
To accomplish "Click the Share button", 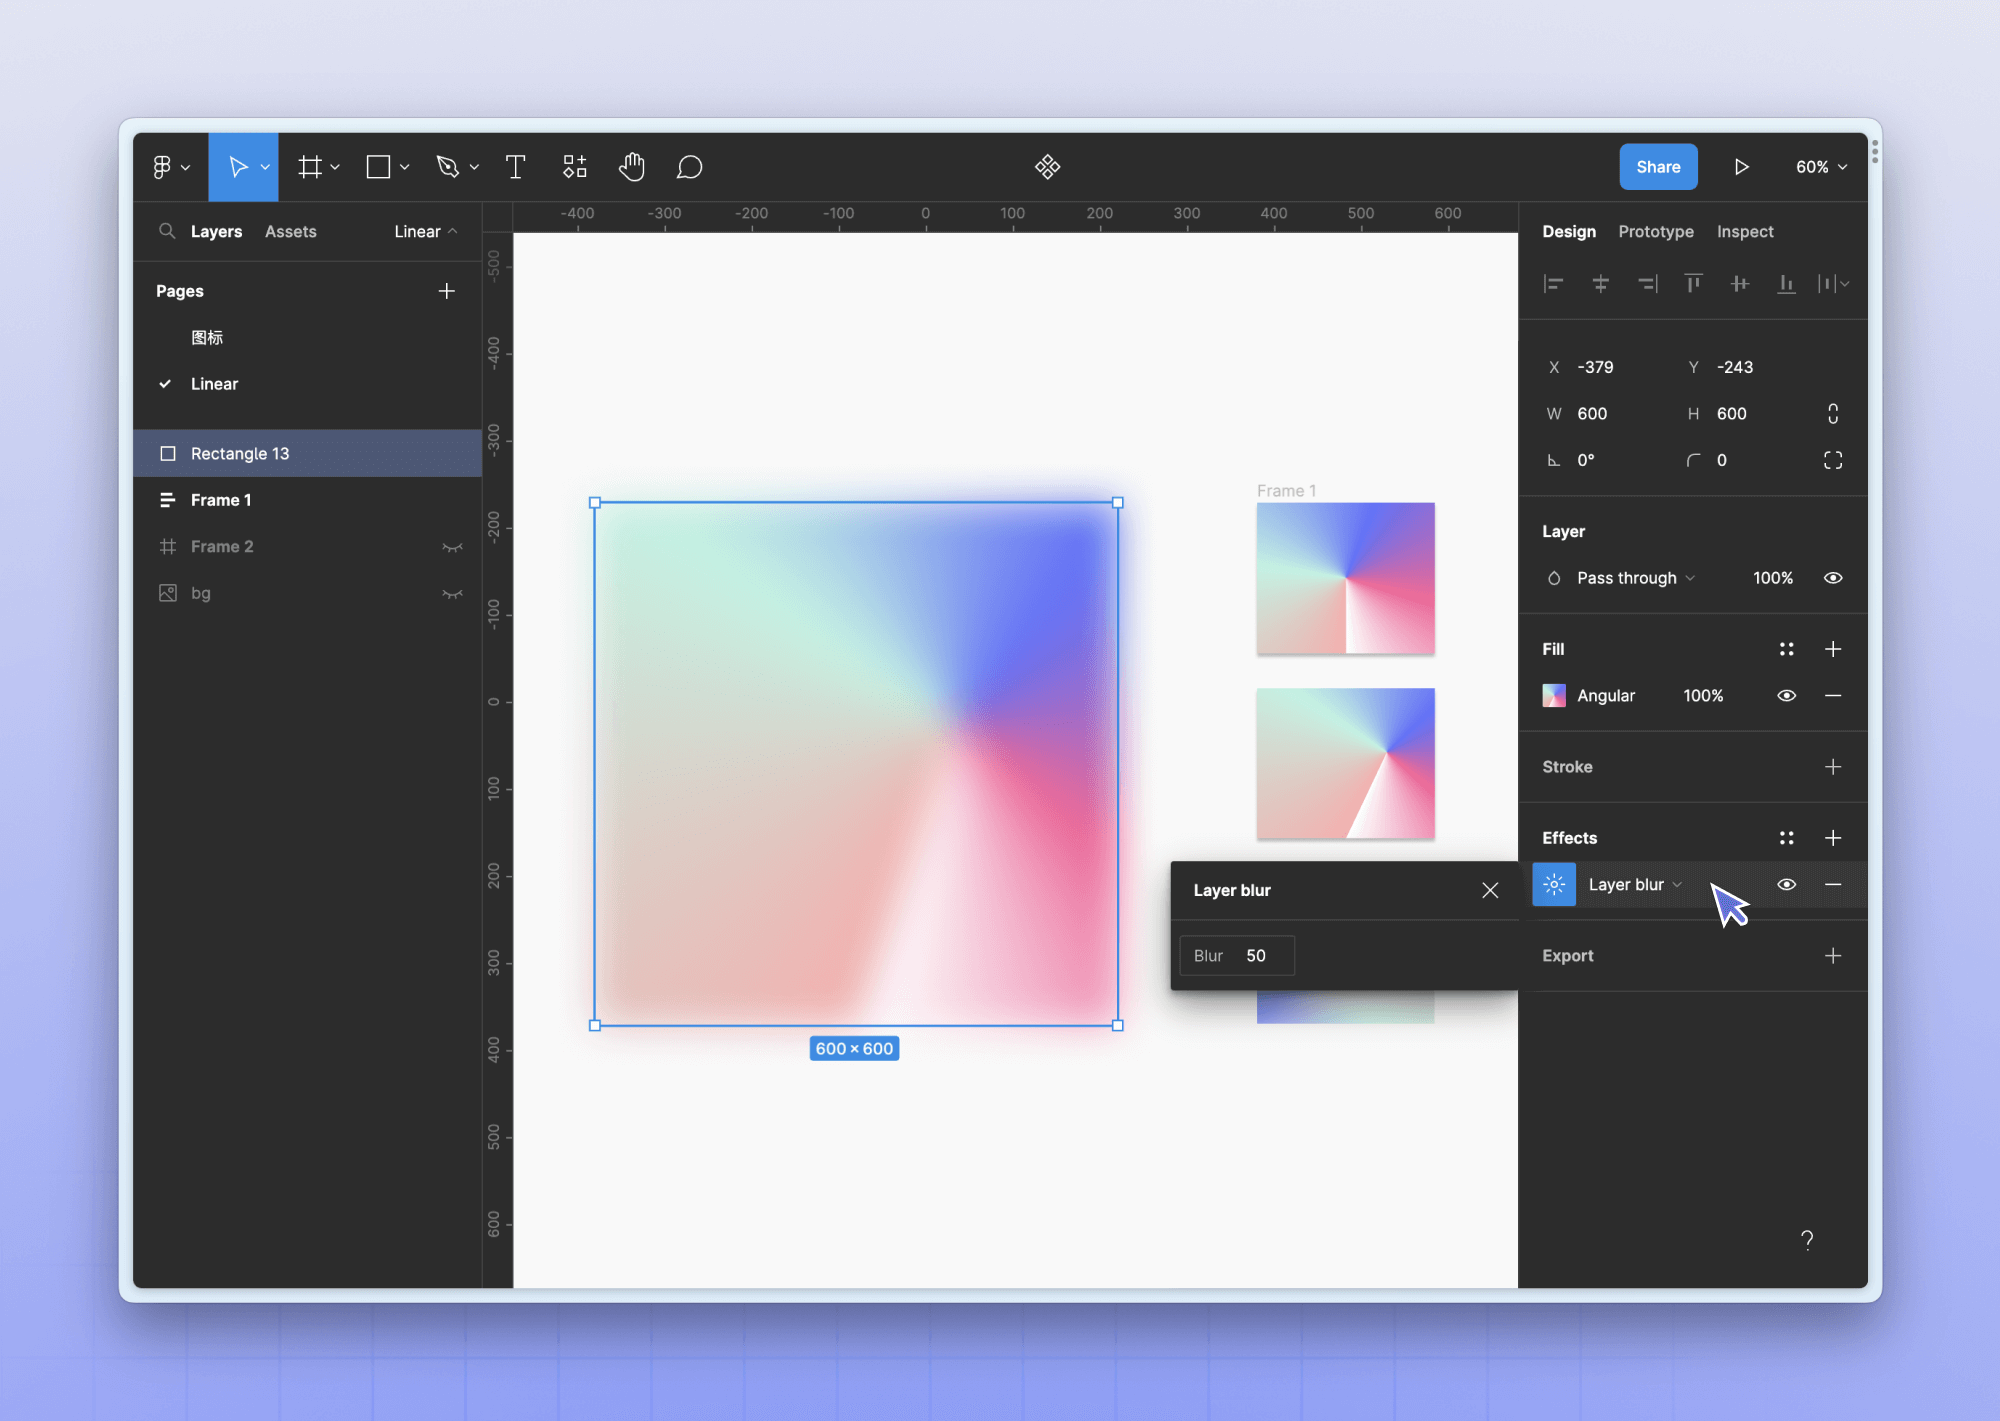I will (x=1657, y=166).
